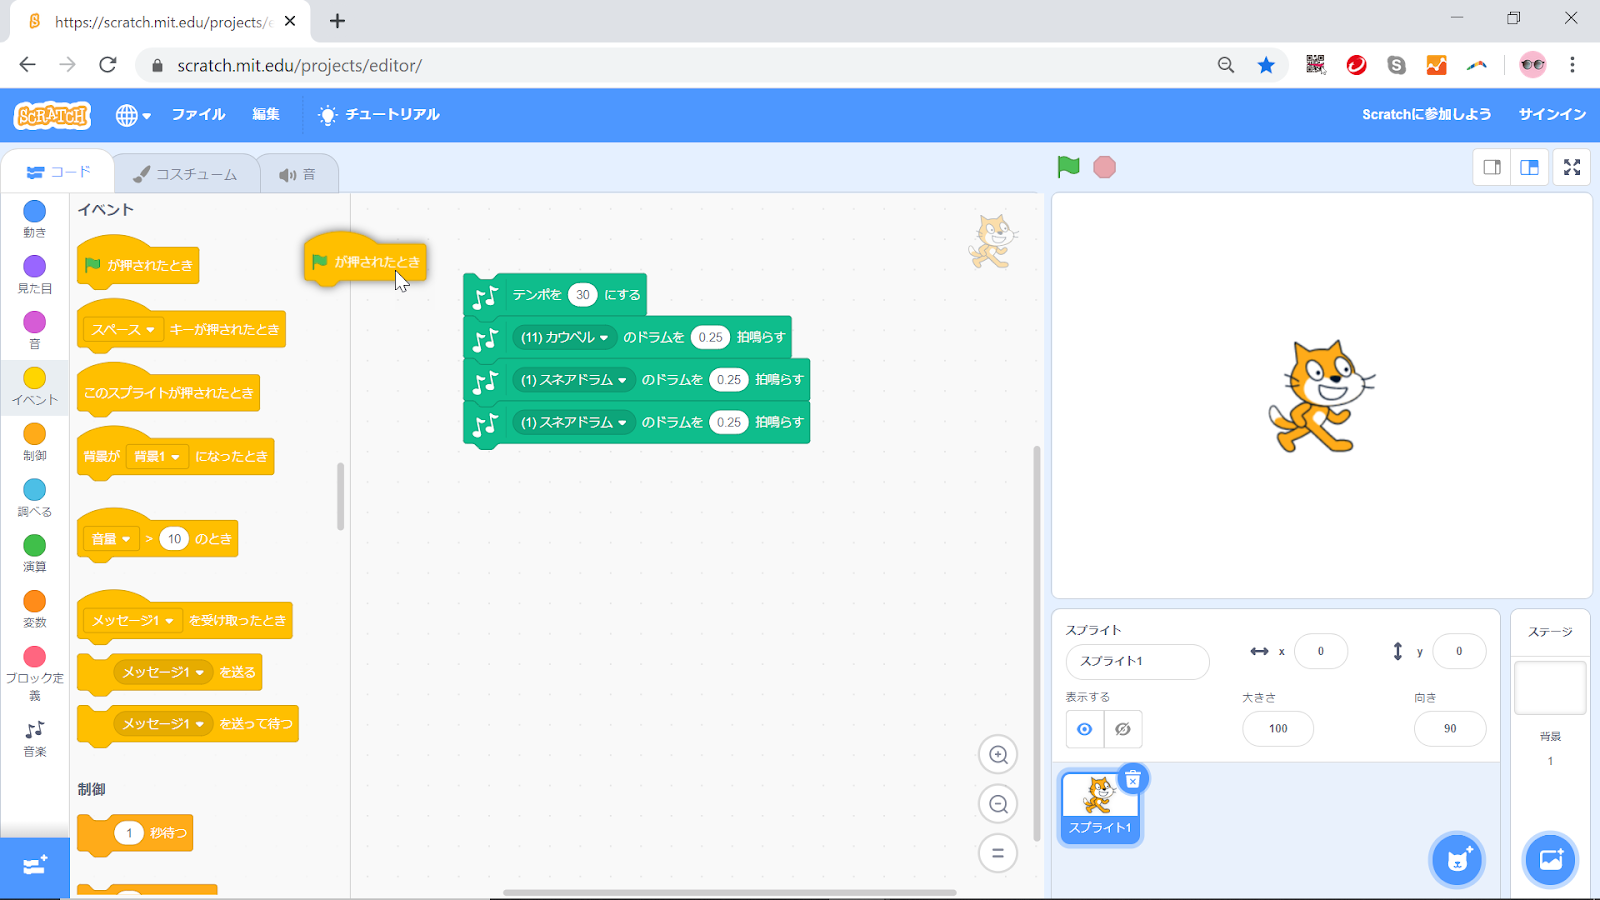1600x900 pixels.
Task: Switch to large stage layout
Action: 1529,167
